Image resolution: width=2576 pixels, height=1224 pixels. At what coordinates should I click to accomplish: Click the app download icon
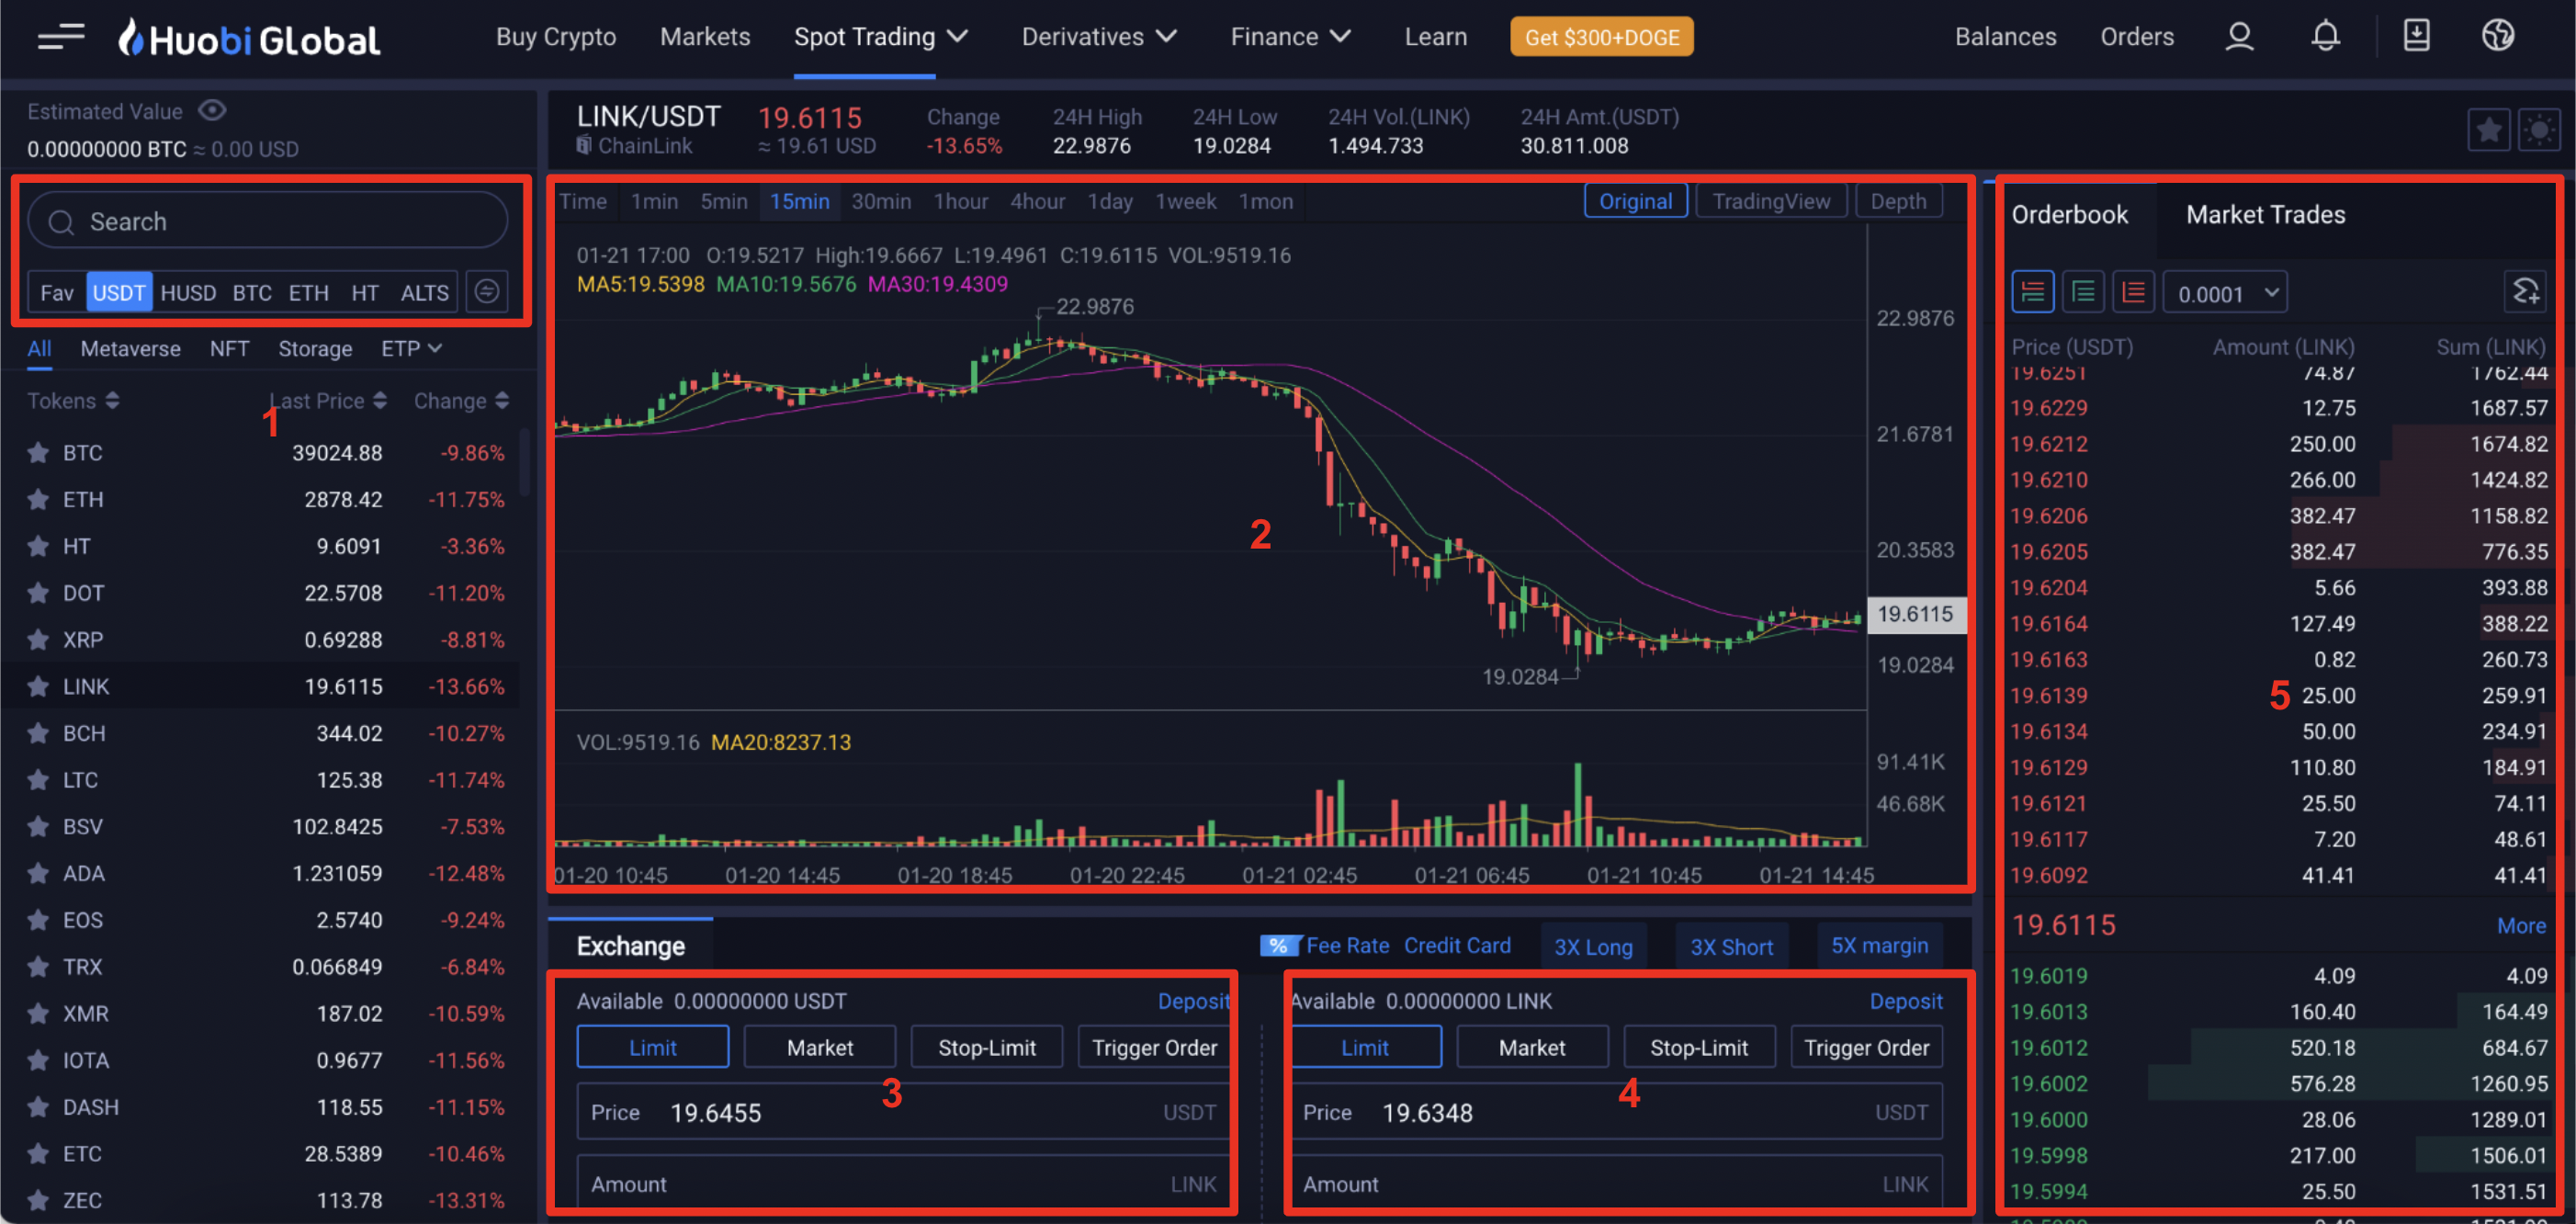[2416, 37]
